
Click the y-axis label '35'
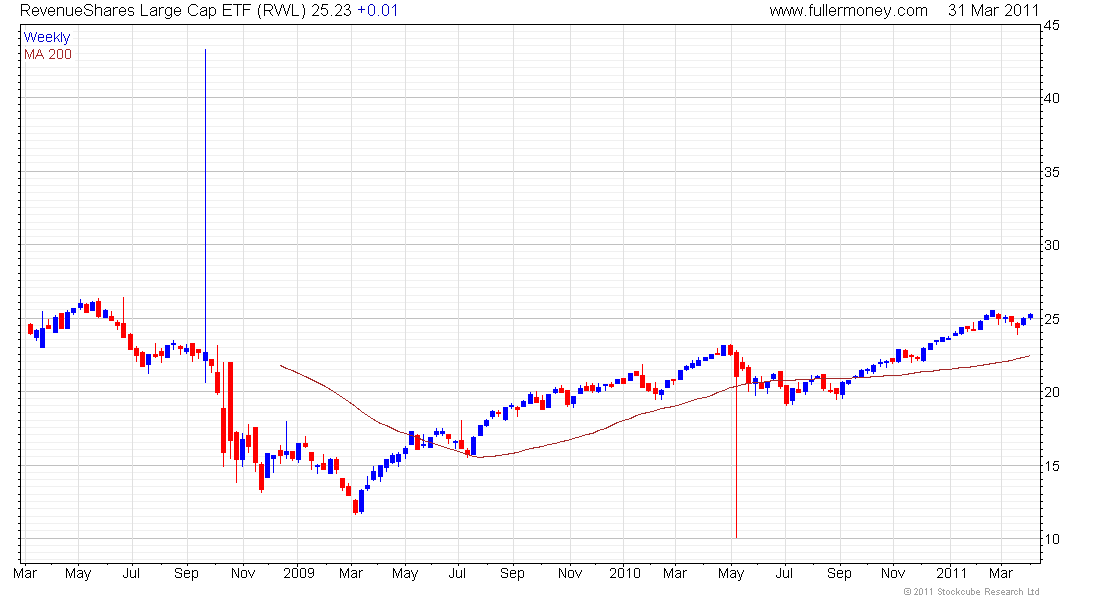click(x=1051, y=172)
